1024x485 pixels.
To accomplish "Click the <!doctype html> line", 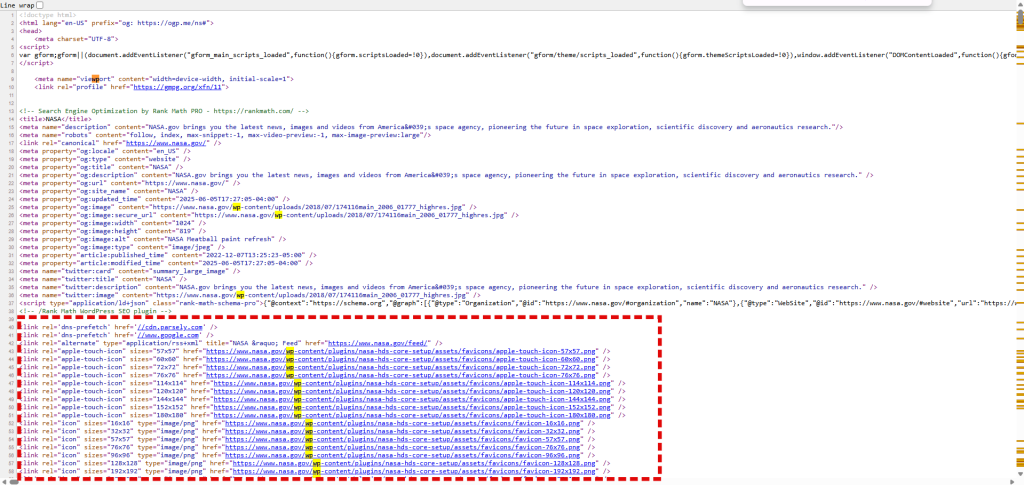I will click(48, 14).
